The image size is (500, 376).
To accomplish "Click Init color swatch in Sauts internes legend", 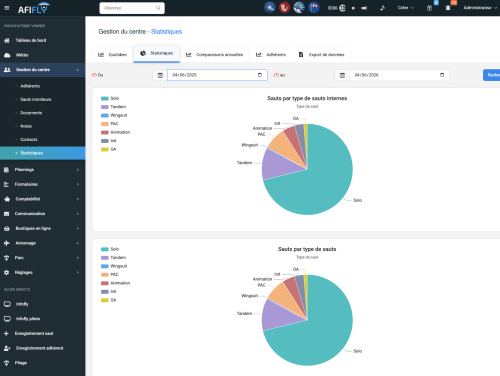I will click(x=105, y=141).
